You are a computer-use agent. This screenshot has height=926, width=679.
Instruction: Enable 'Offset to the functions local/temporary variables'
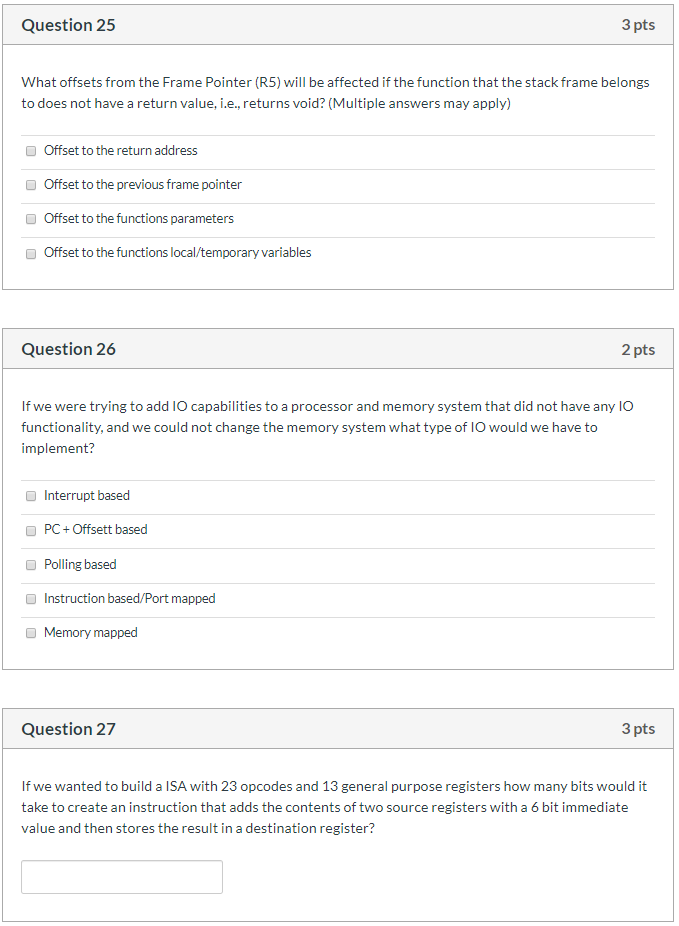30,253
